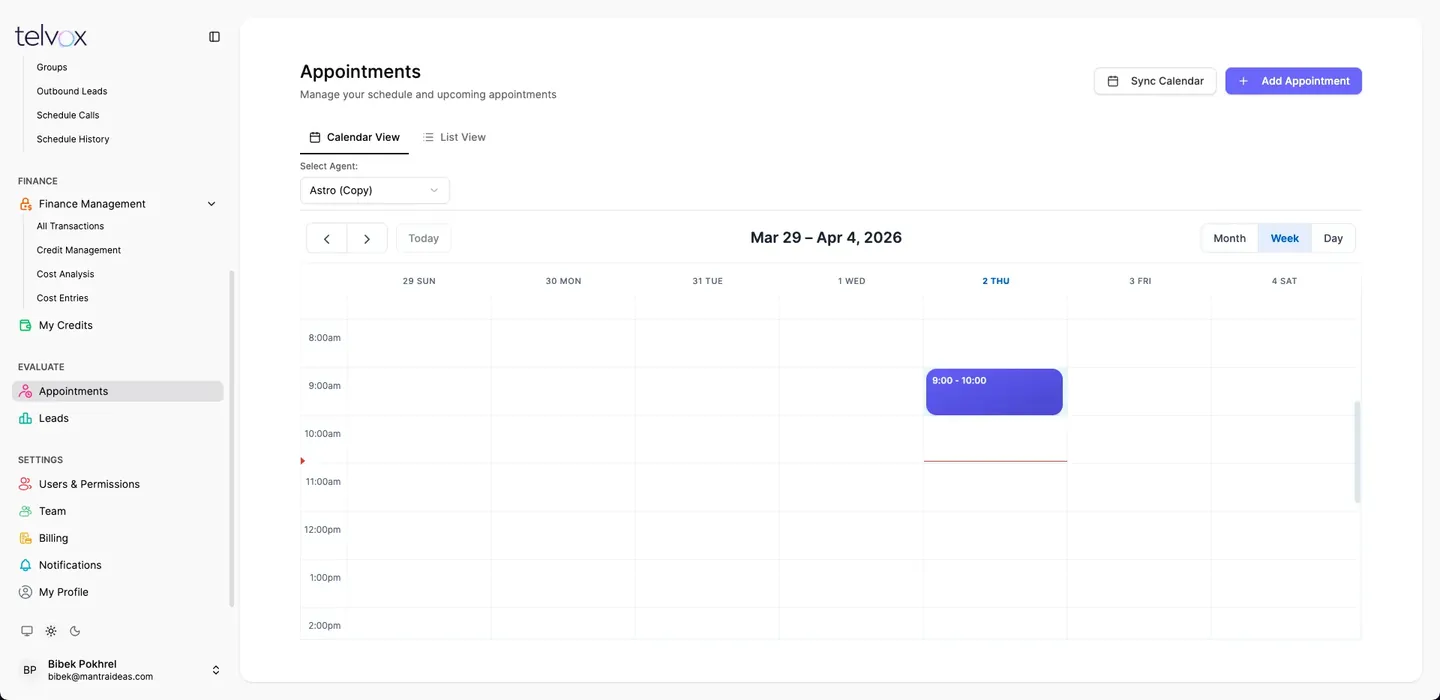Click the Notifications bell icon
Viewport: 1440px width, 700px height.
tap(26, 565)
